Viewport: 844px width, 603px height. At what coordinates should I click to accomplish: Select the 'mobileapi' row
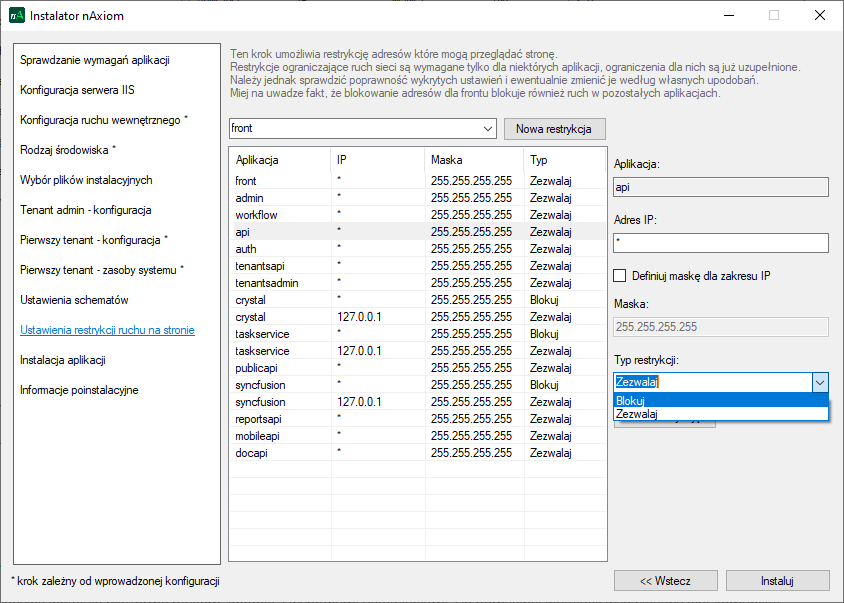(418, 436)
